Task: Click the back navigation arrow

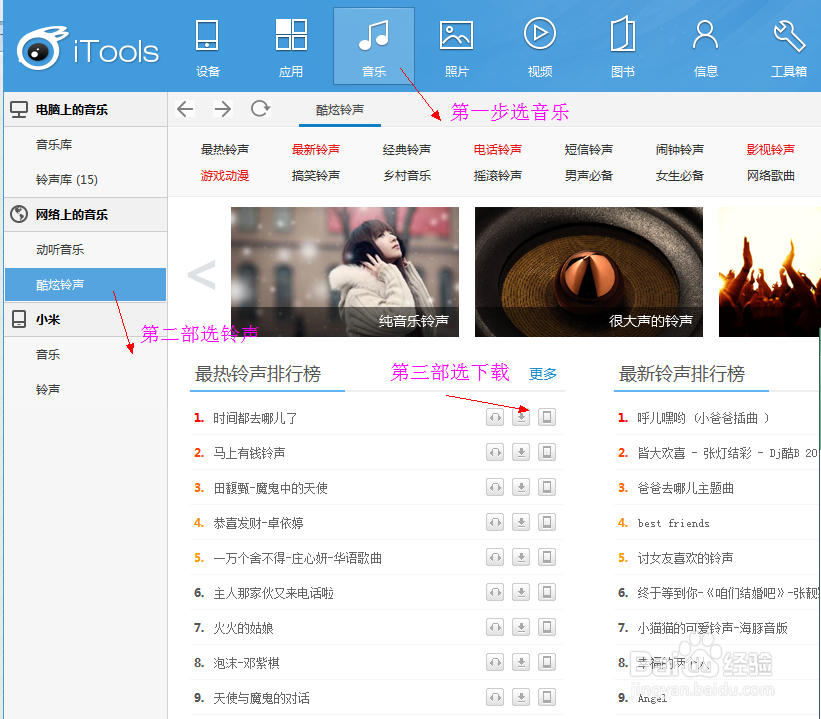Action: pos(186,110)
